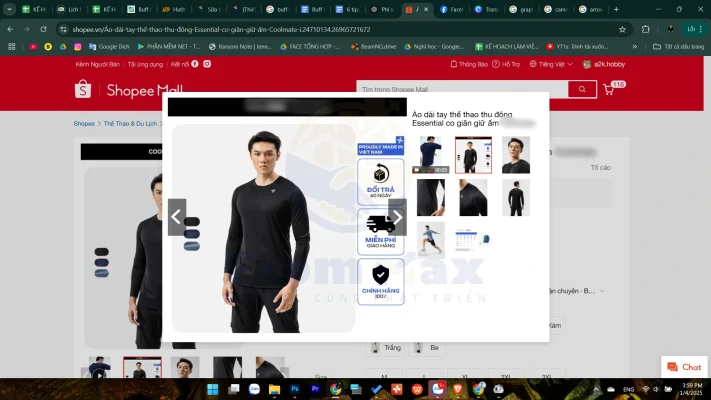Open Instagram bookmark in bookmarks bar

click(x=78, y=46)
